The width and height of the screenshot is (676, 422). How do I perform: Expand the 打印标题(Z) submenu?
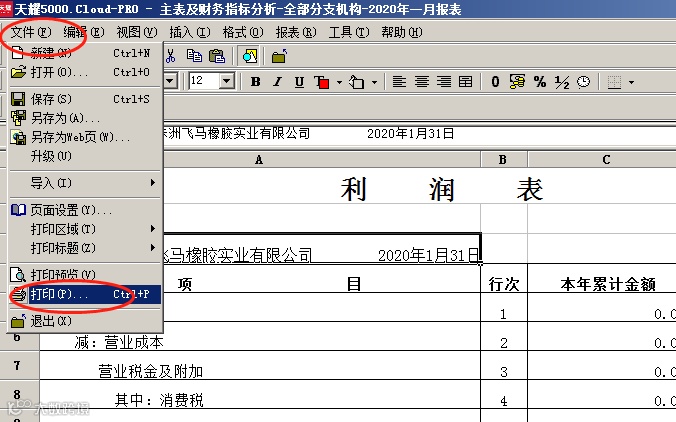coord(85,248)
